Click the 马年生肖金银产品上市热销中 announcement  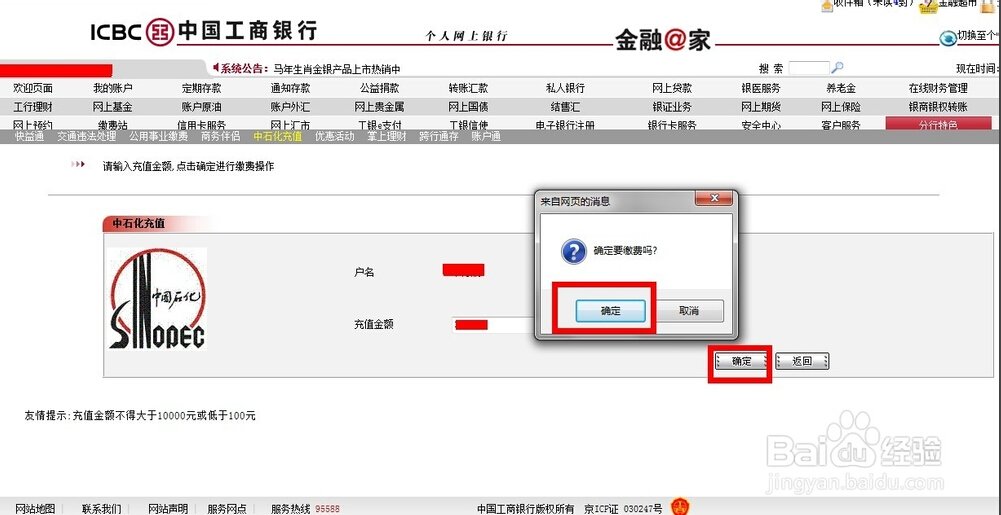(x=336, y=69)
